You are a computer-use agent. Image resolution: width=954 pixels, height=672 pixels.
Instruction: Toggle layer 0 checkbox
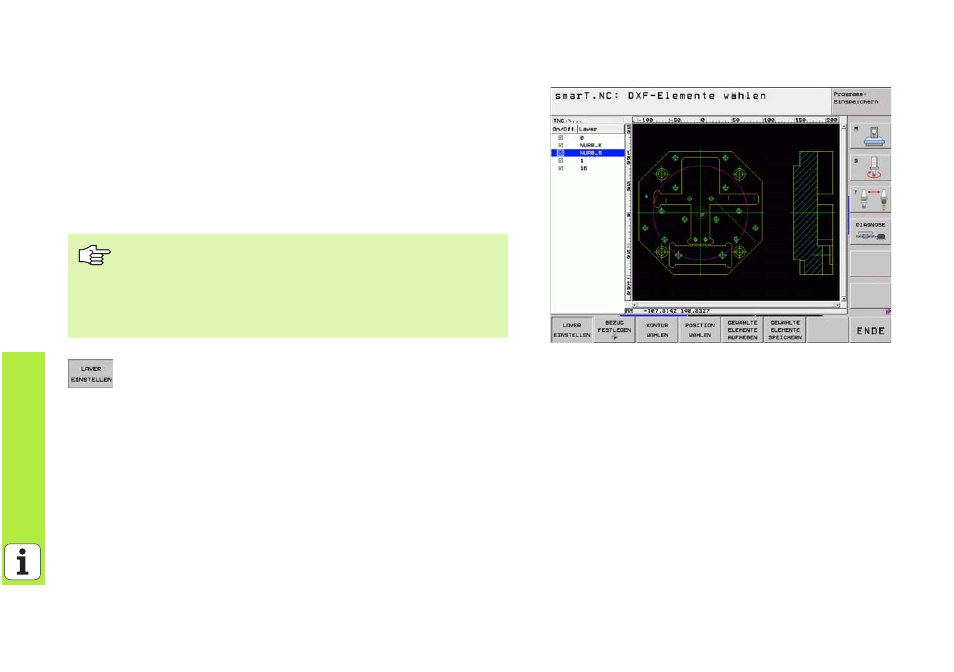coord(560,138)
